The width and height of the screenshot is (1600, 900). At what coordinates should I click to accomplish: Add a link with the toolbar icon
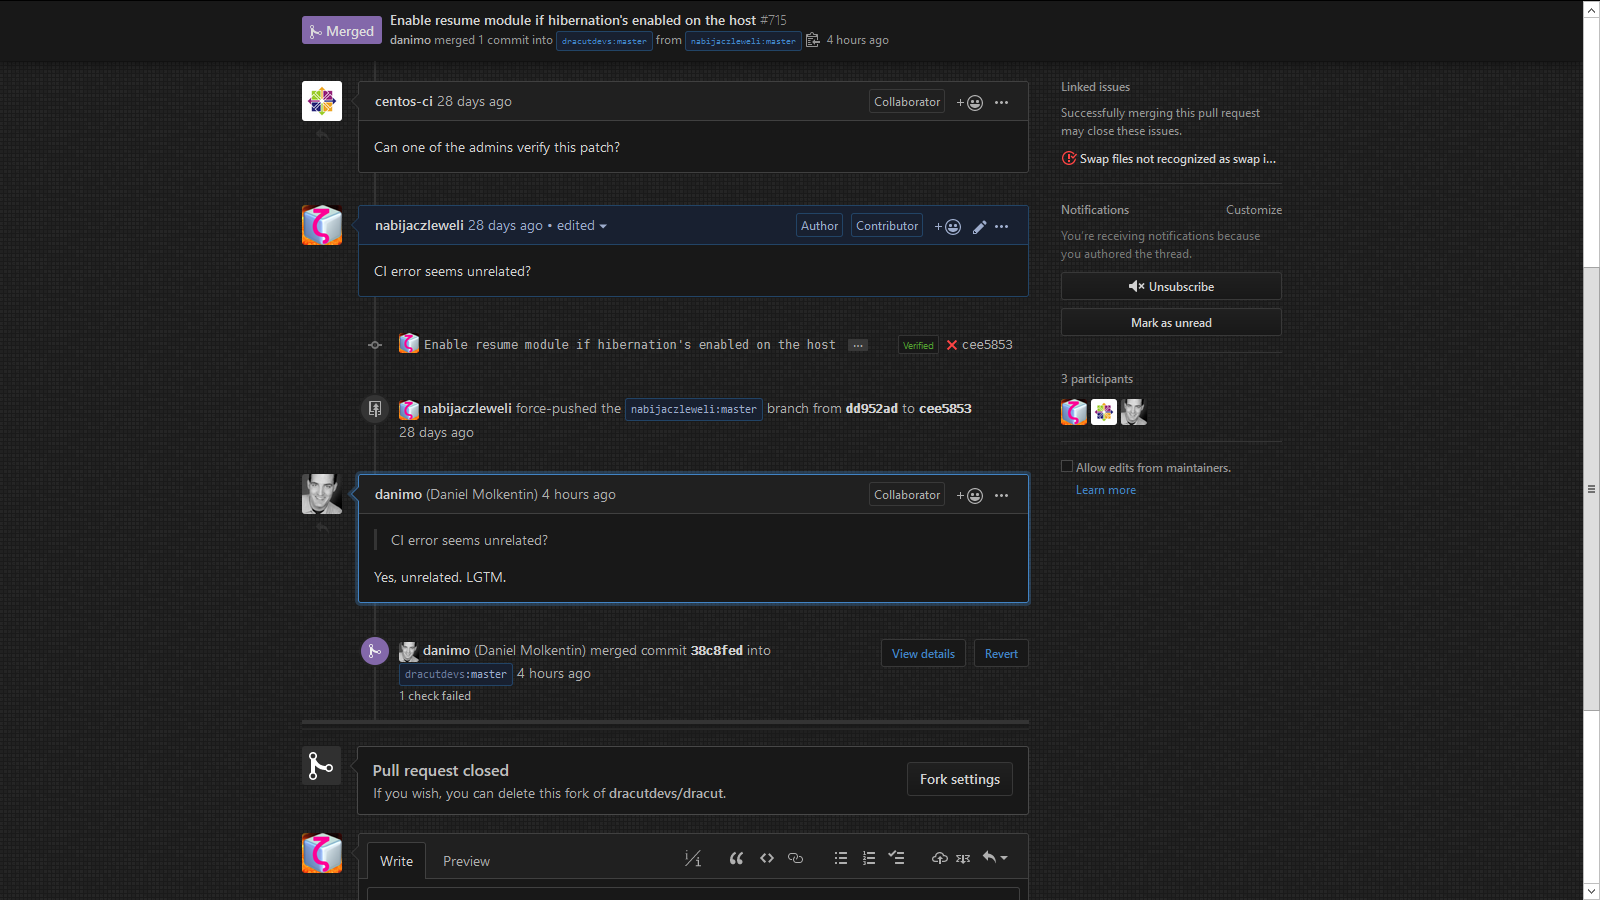click(x=796, y=858)
